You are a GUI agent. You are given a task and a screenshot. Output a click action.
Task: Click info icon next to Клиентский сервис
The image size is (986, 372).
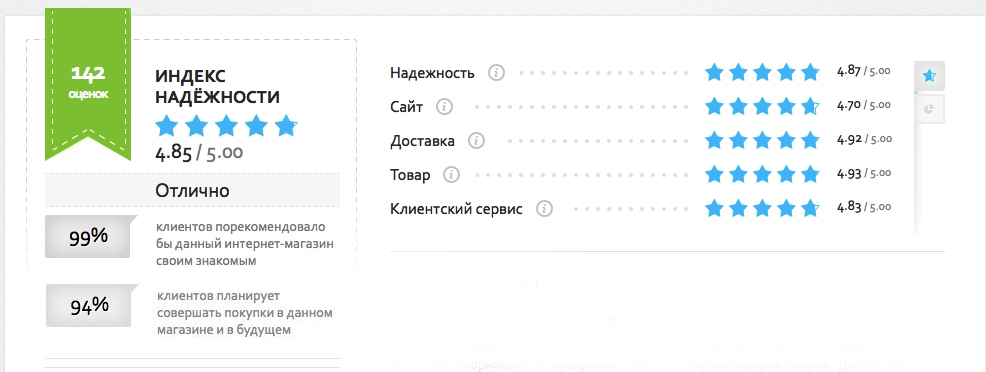coord(545,209)
